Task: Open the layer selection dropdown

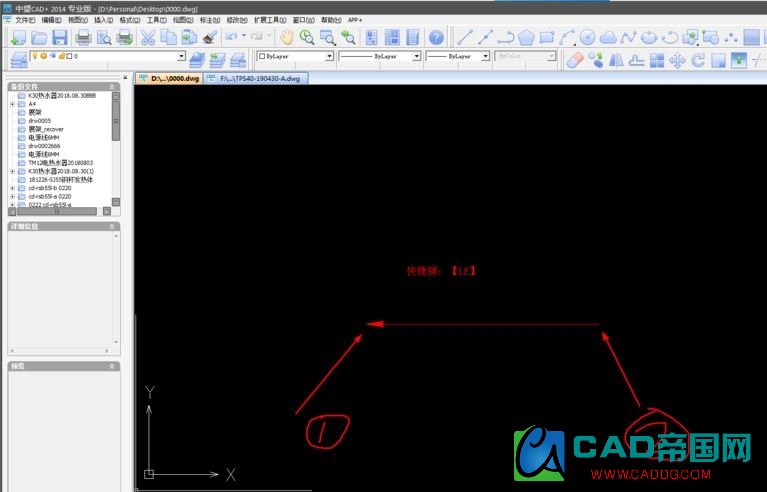Action: click(x=181, y=56)
